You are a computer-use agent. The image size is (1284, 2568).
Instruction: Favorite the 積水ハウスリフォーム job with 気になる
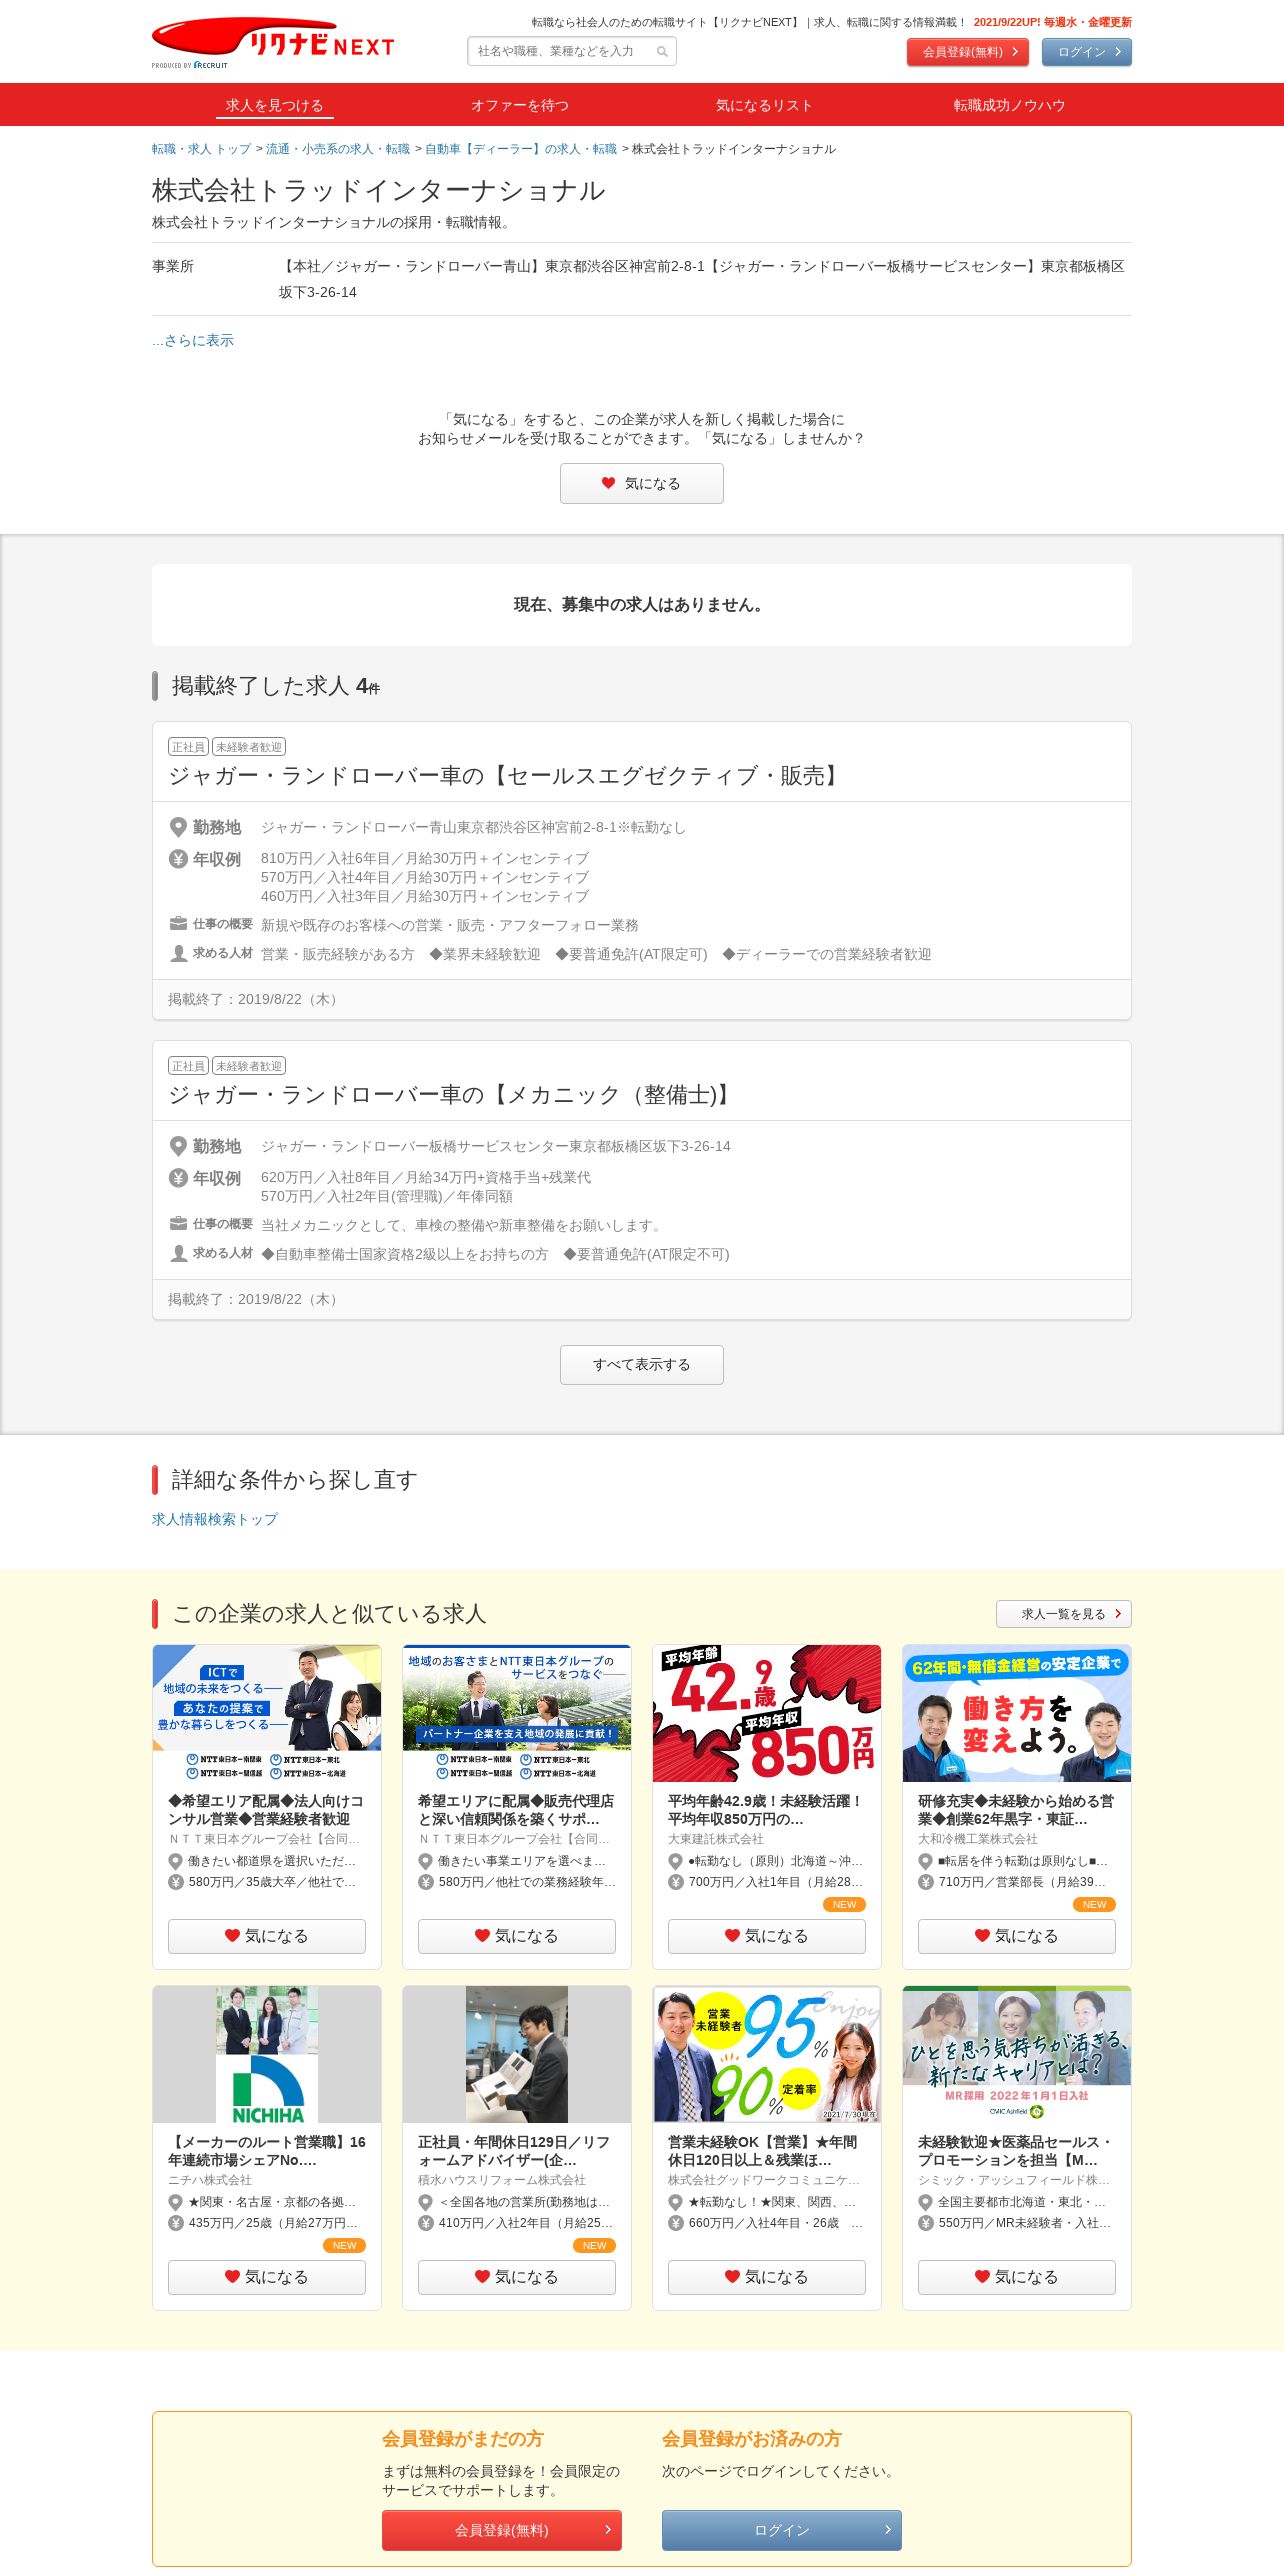517,2277
